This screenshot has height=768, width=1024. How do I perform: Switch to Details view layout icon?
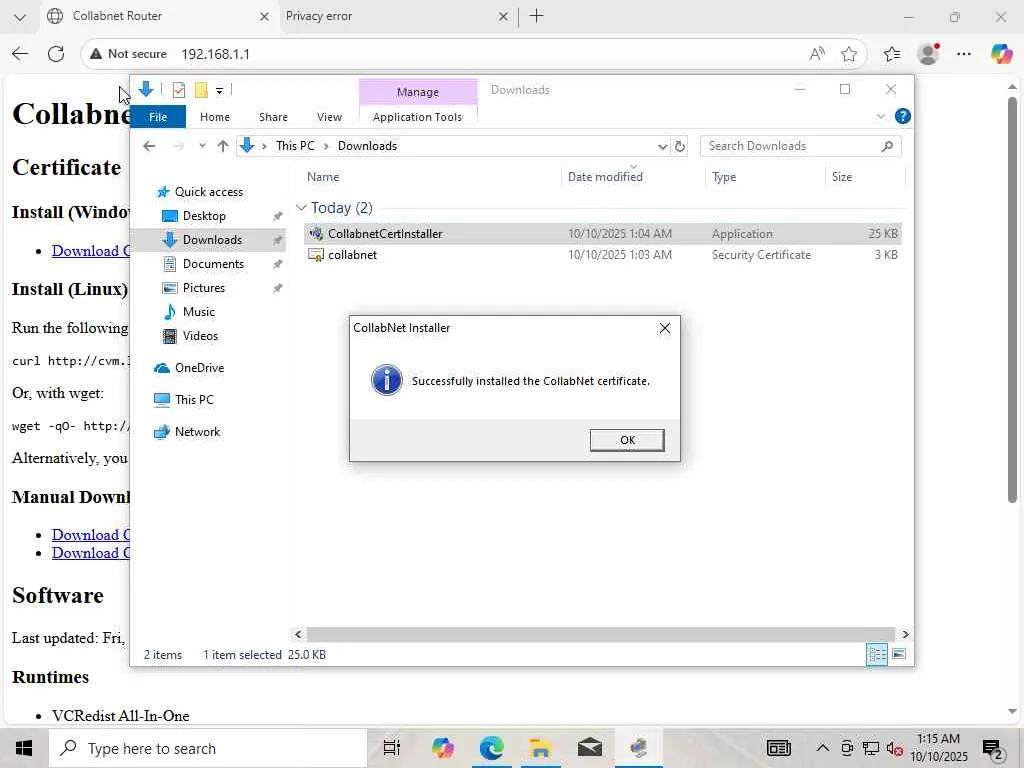(x=876, y=654)
